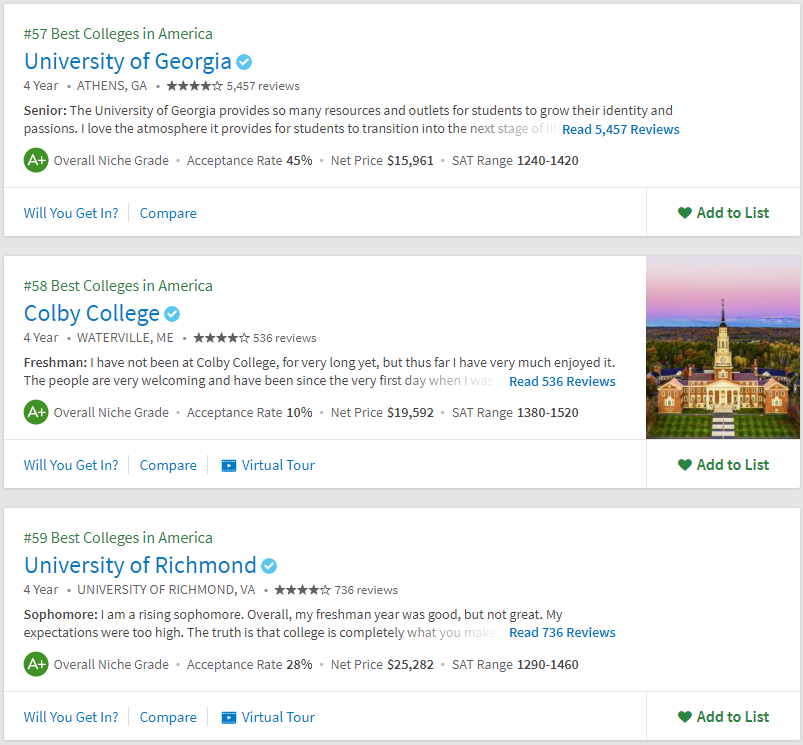The image size is (803, 745).
Task: Click '#59 Best Colleges in America' ranking
Action: (118, 538)
